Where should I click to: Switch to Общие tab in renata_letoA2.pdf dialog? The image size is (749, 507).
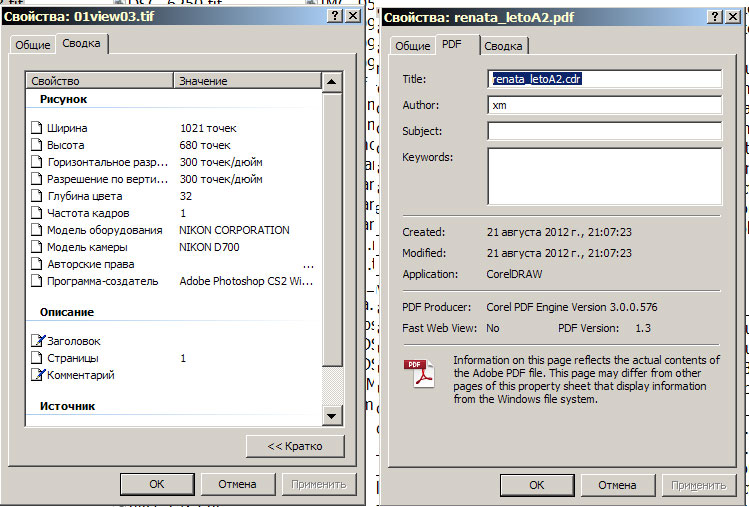click(x=413, y=46)
